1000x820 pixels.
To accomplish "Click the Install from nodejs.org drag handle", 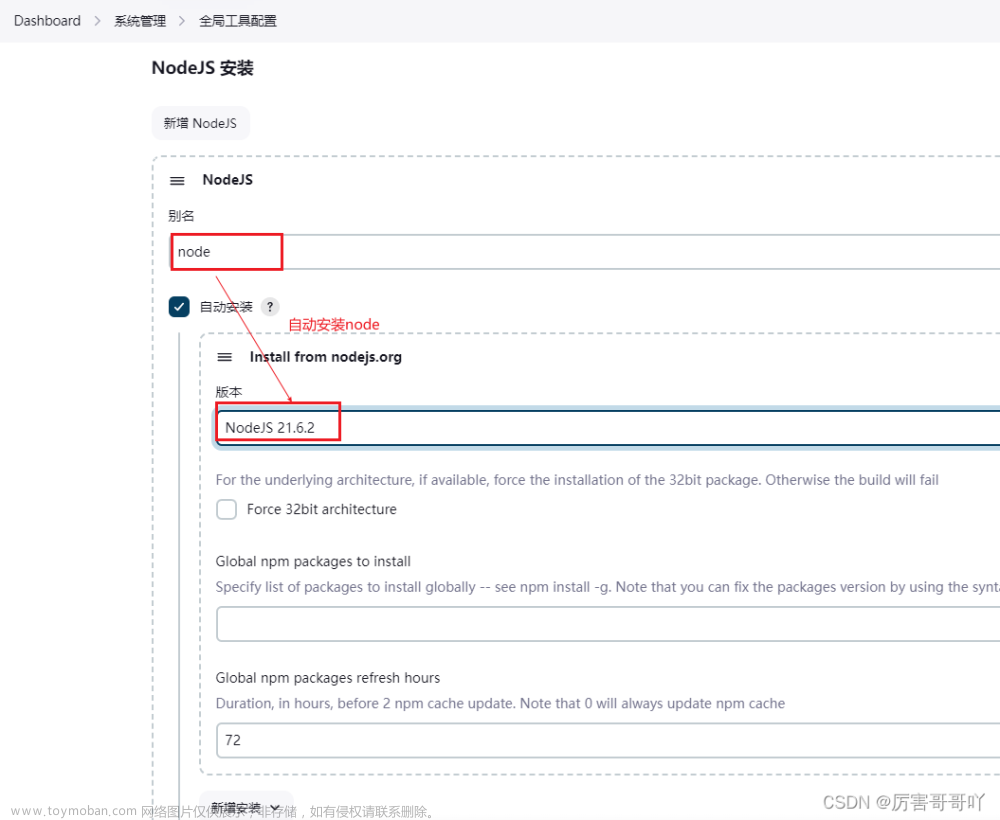I will 224,357.
